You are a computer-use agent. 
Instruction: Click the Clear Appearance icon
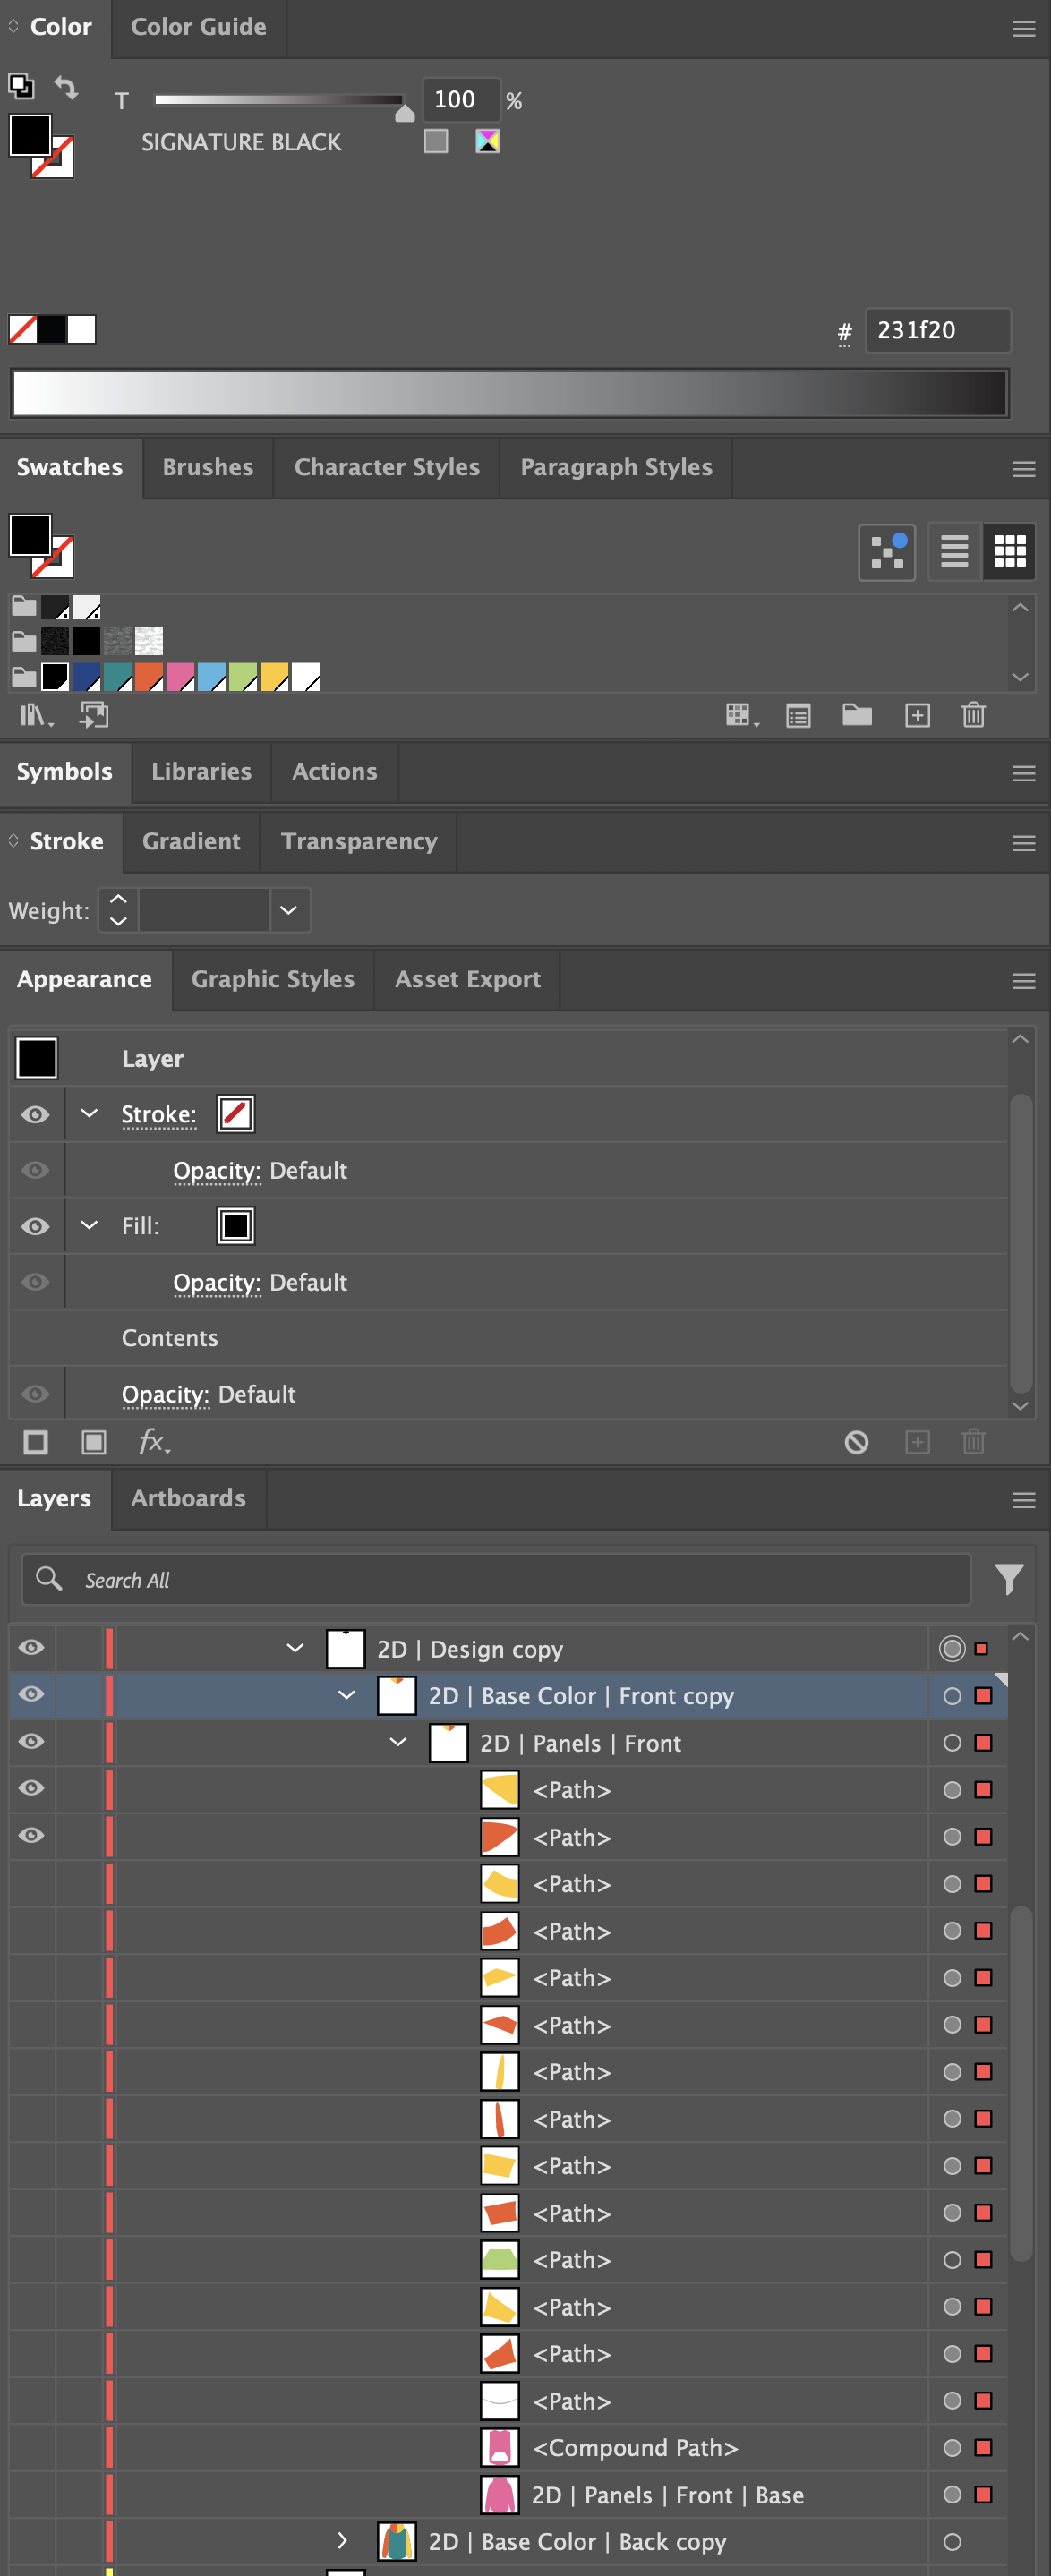[856, 1442]
